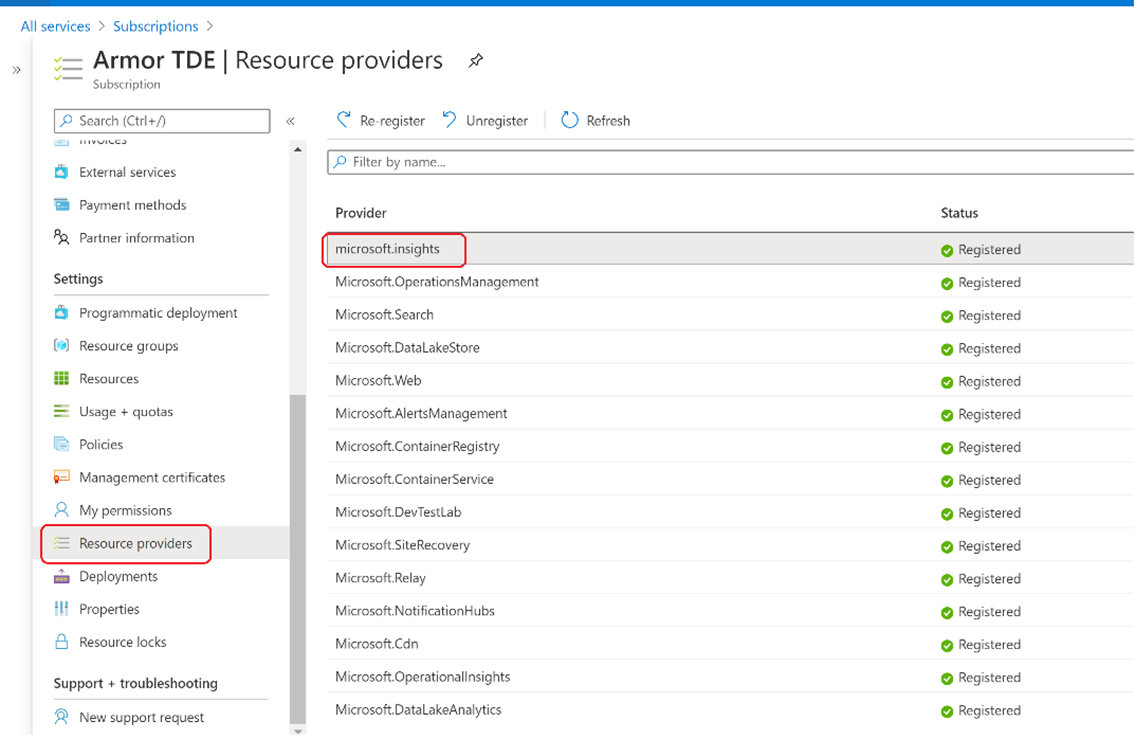Click the pin icon beside the page title
This screenshot has height=739, width=1135.
pyautogui.click(x=476, y=61)
